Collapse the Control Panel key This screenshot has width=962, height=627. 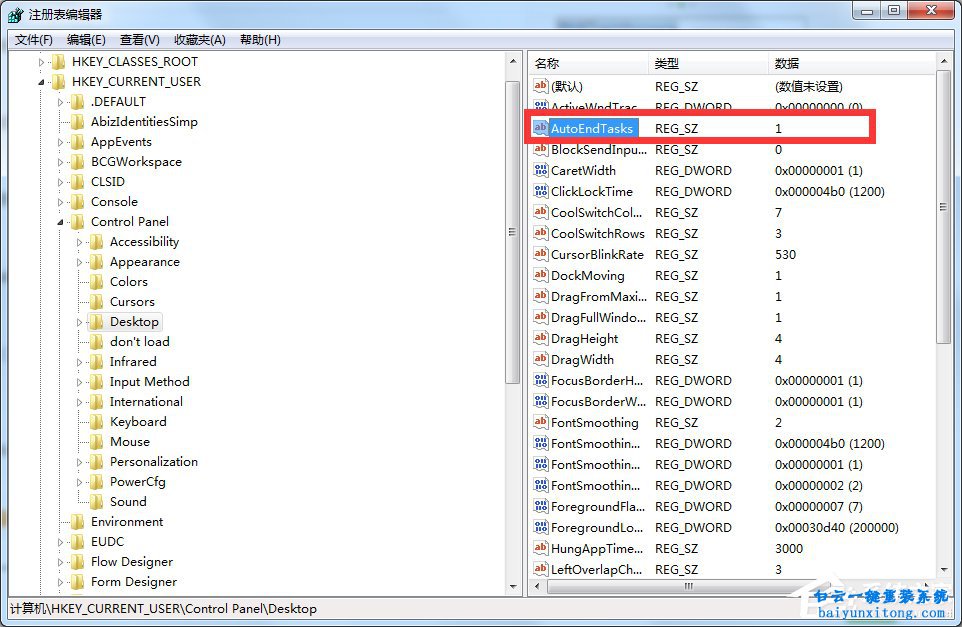click(60, 221)
